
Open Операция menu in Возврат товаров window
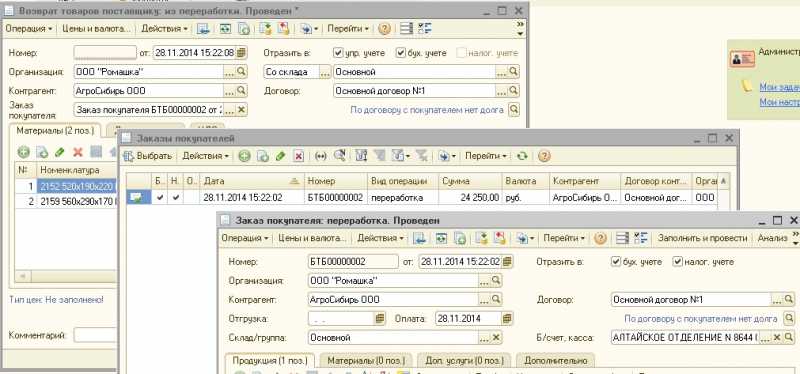point(29,29)
